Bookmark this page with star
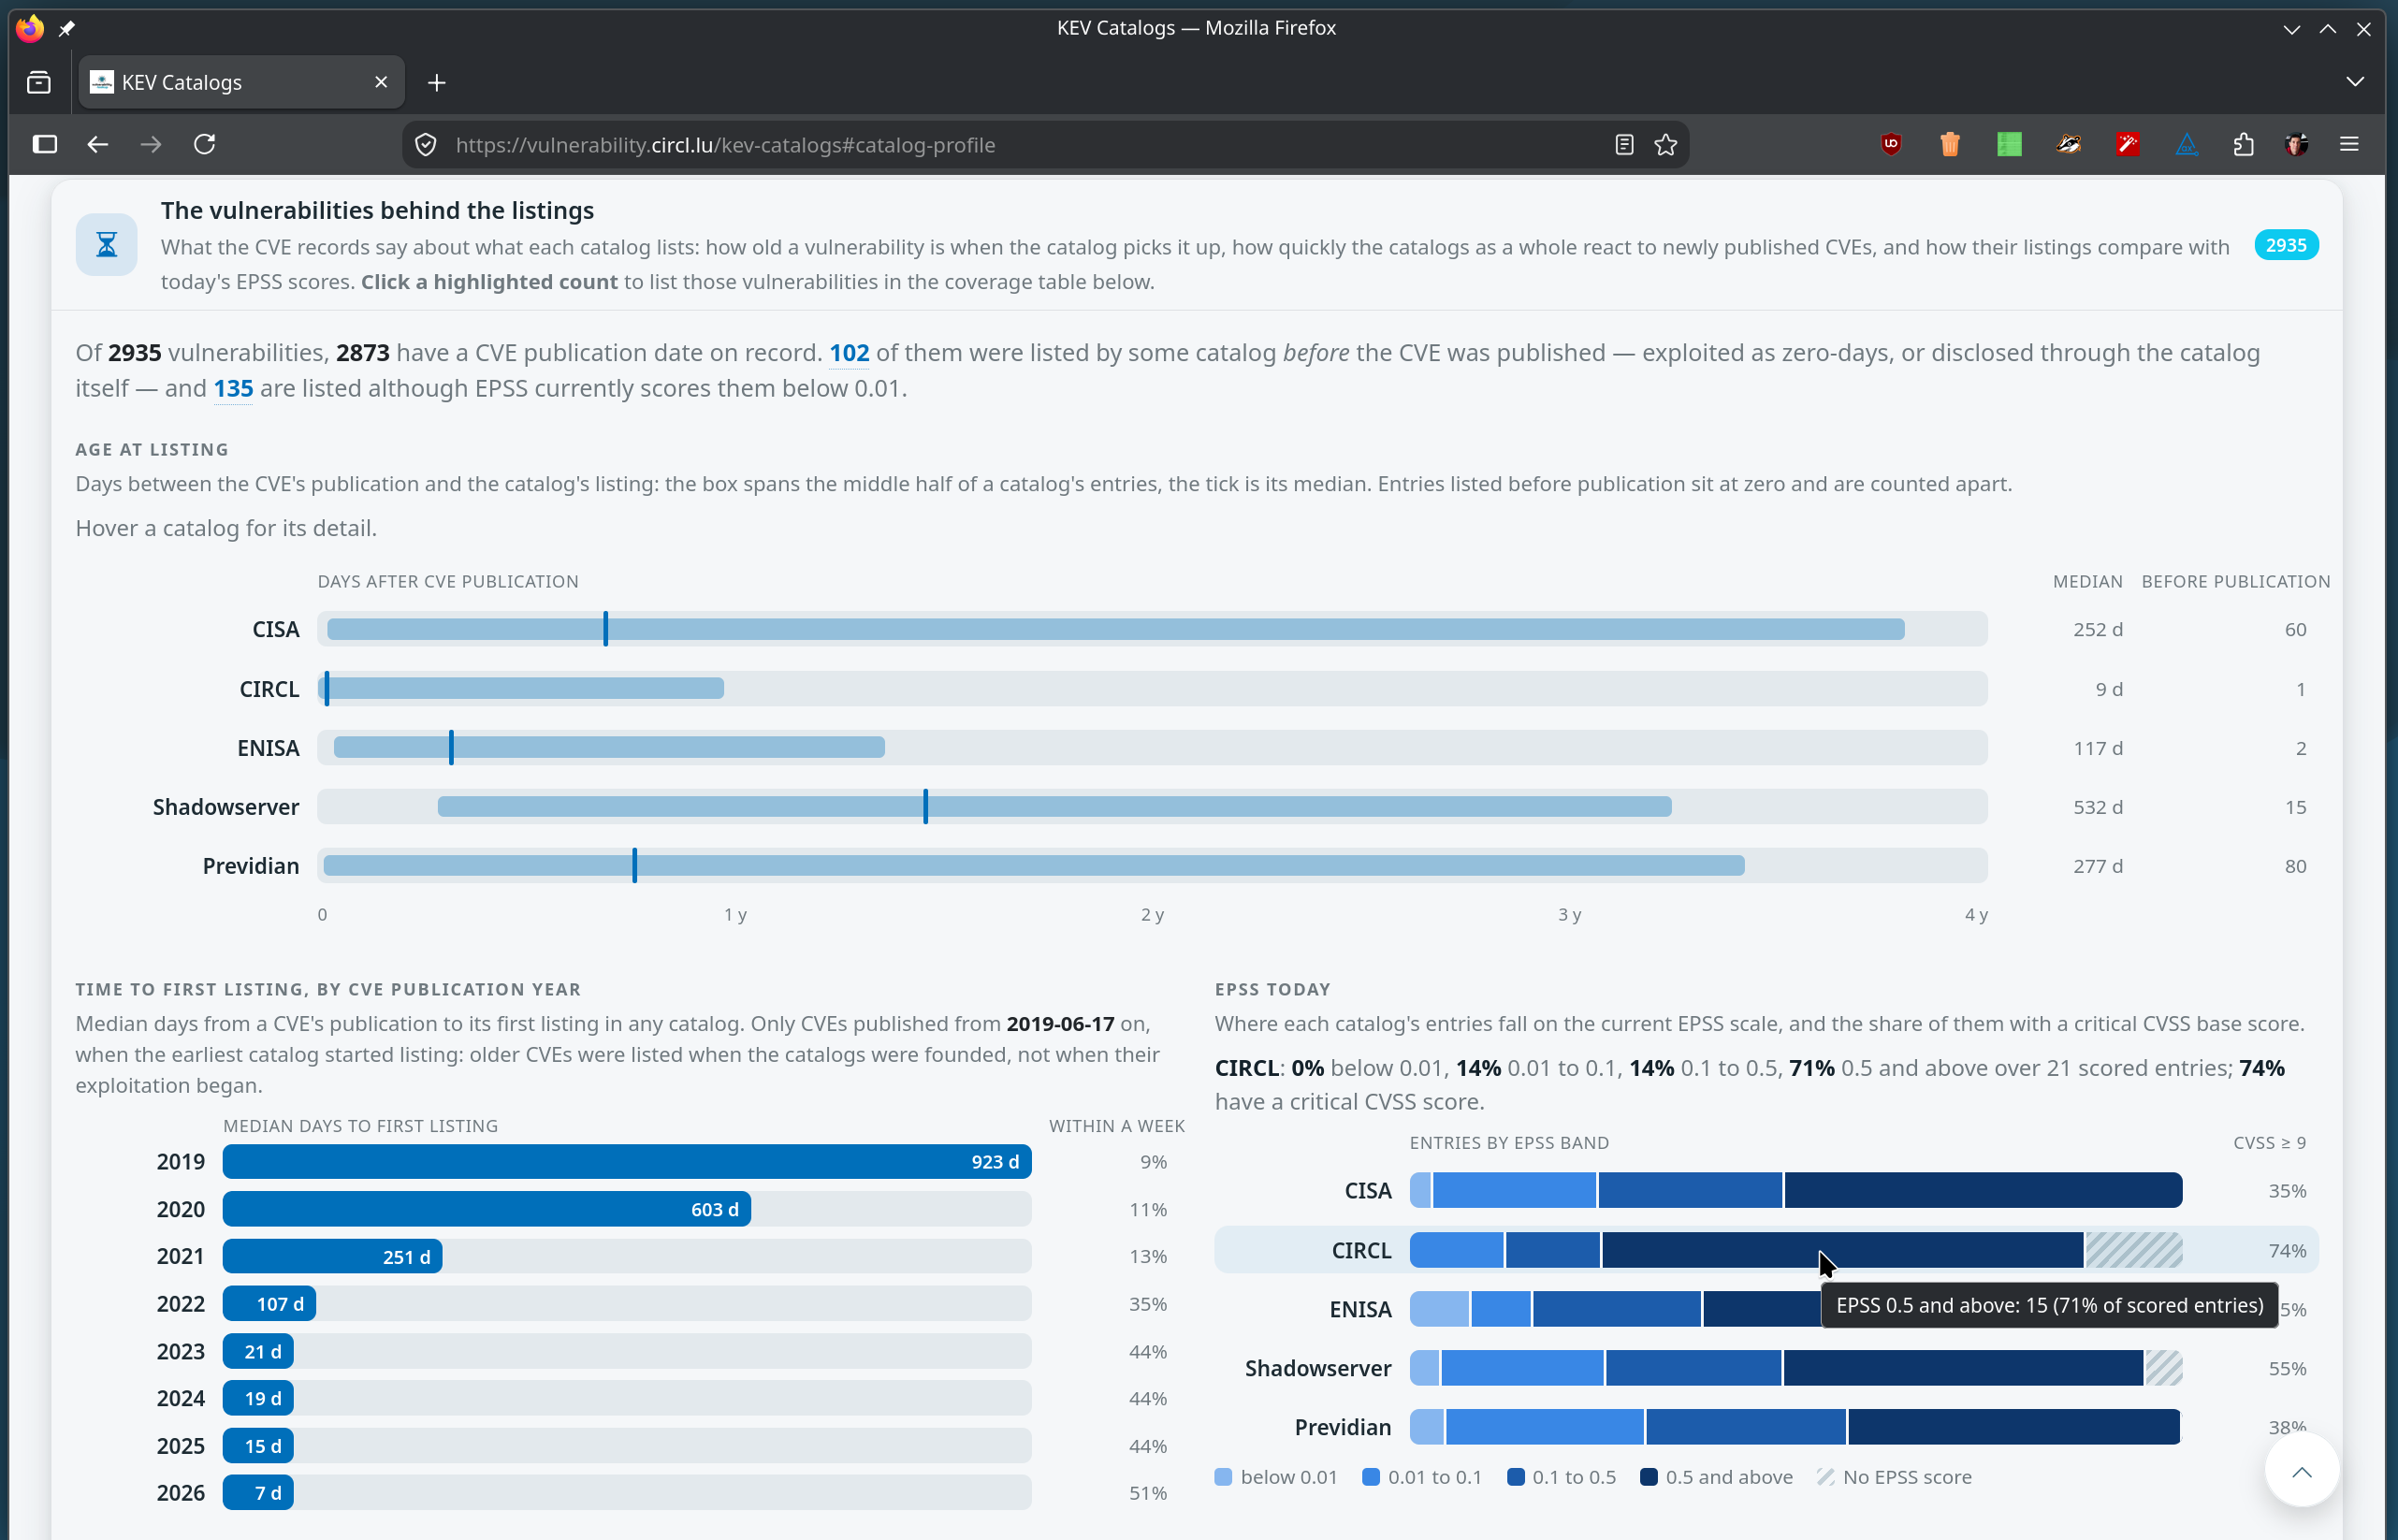Image resolution: width=2398 pixels, height=1540 pixels. point(1665,145)
